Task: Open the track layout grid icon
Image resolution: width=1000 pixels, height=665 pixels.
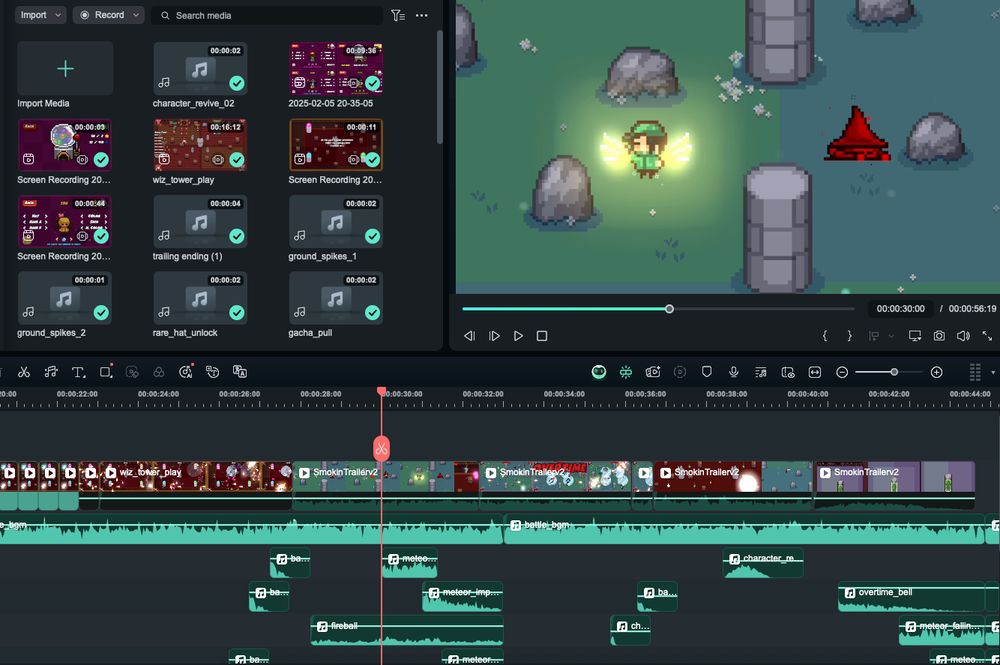Action: [x=974, y=372]
